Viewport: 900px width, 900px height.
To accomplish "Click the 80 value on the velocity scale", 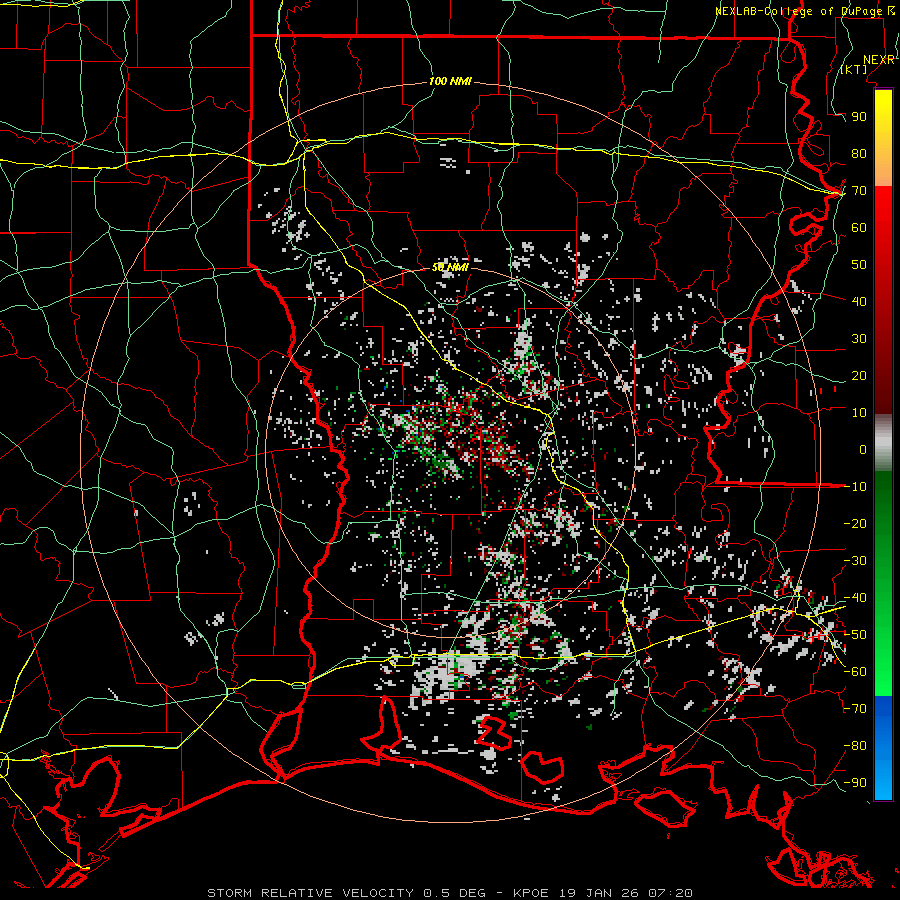I will point(859,153).
